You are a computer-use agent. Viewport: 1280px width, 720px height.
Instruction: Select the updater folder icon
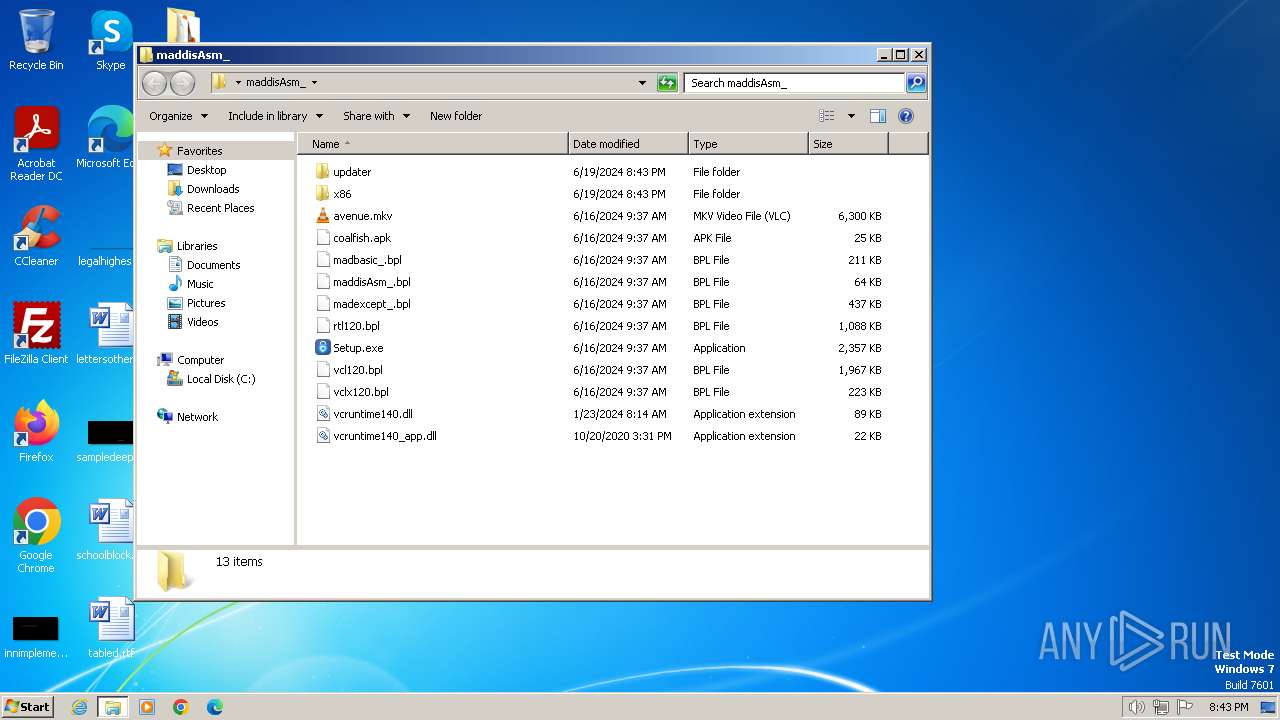click(322, 172)
